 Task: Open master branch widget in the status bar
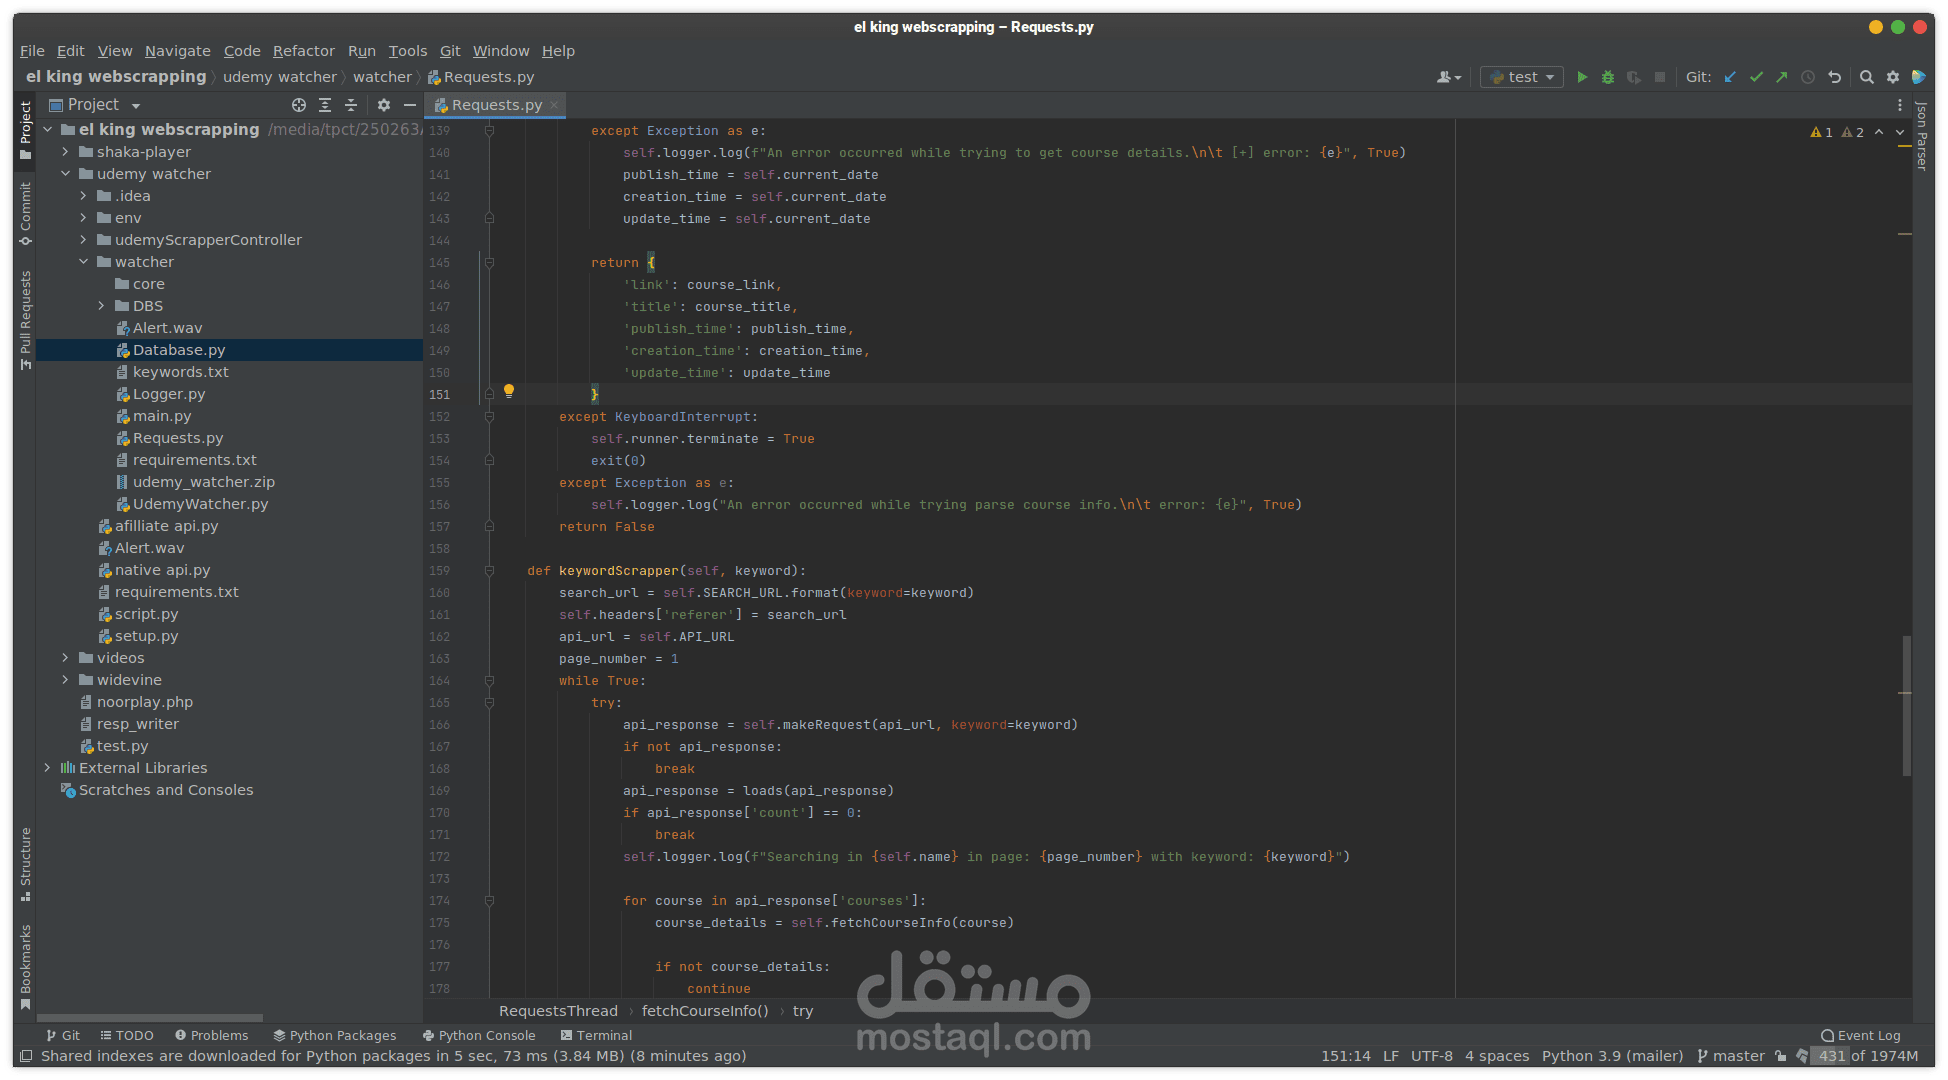(1731, 1056)
